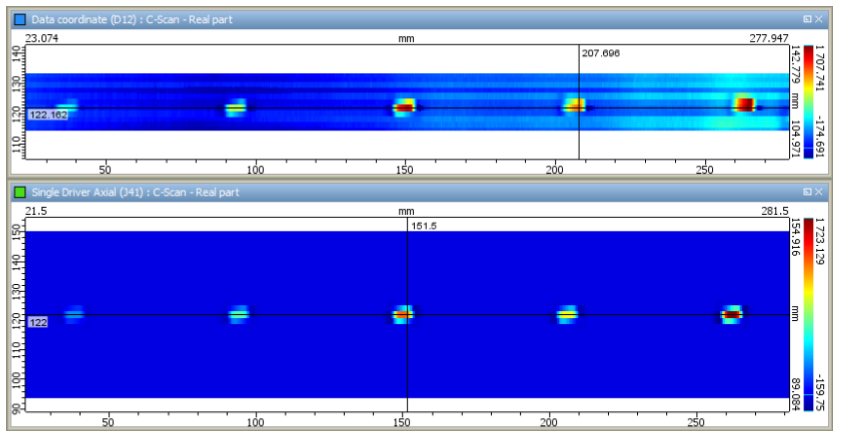Screen dimensions: 841x436
Task: Click the 122.162 horizontal cursor label
Action: 48,115
